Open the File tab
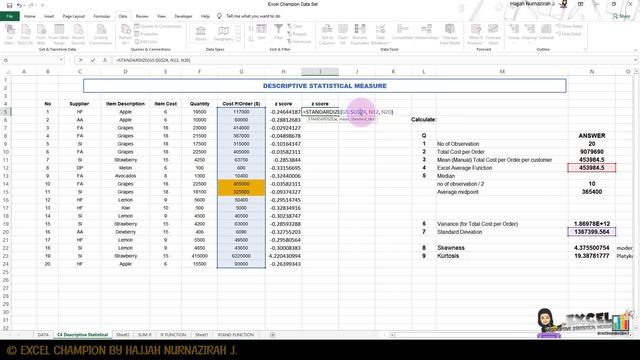The image size is (640, 360). [x=10, y=16]
